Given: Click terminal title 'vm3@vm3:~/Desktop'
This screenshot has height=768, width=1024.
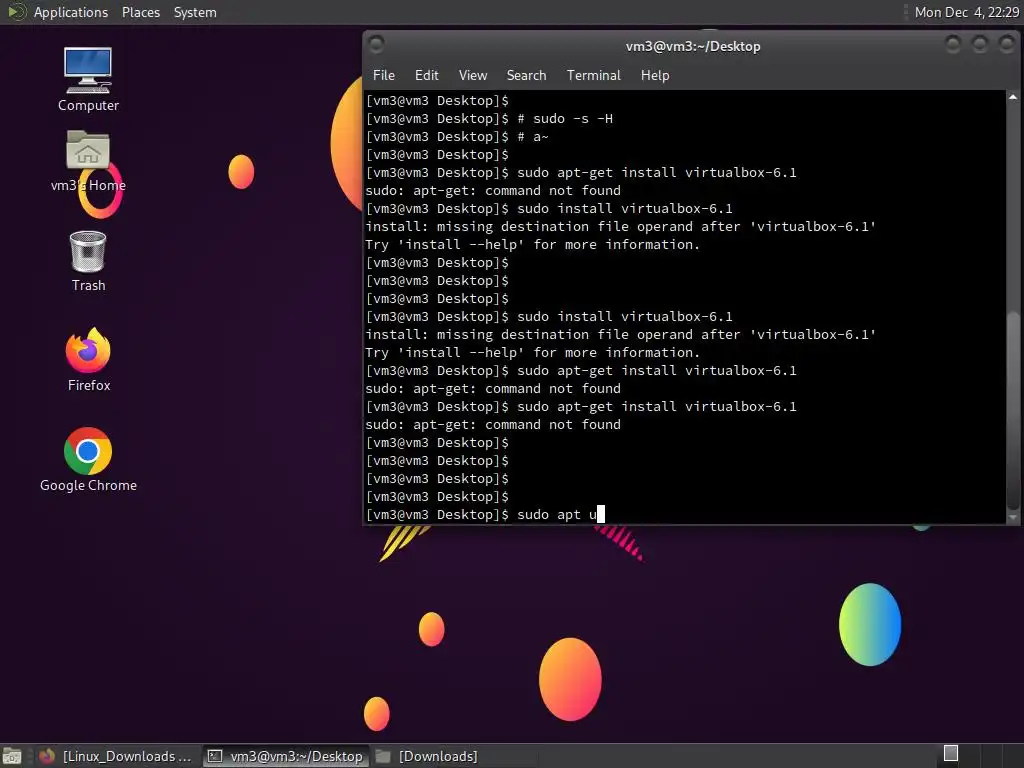Looking at the screenshot, I should [693, 46].
